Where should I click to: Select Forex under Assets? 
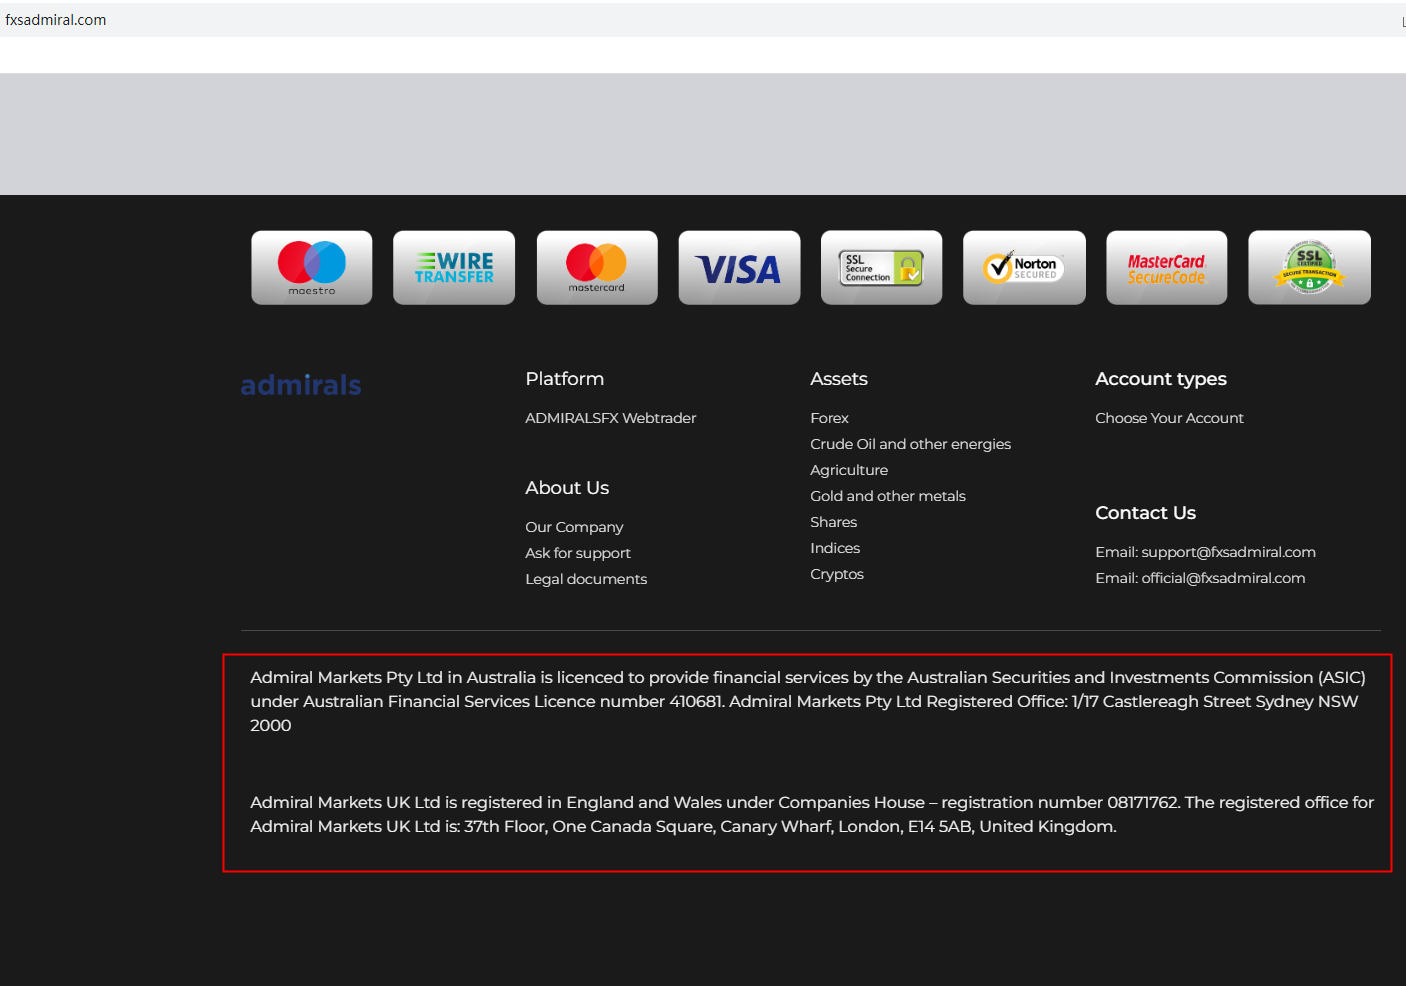point(829,418)
